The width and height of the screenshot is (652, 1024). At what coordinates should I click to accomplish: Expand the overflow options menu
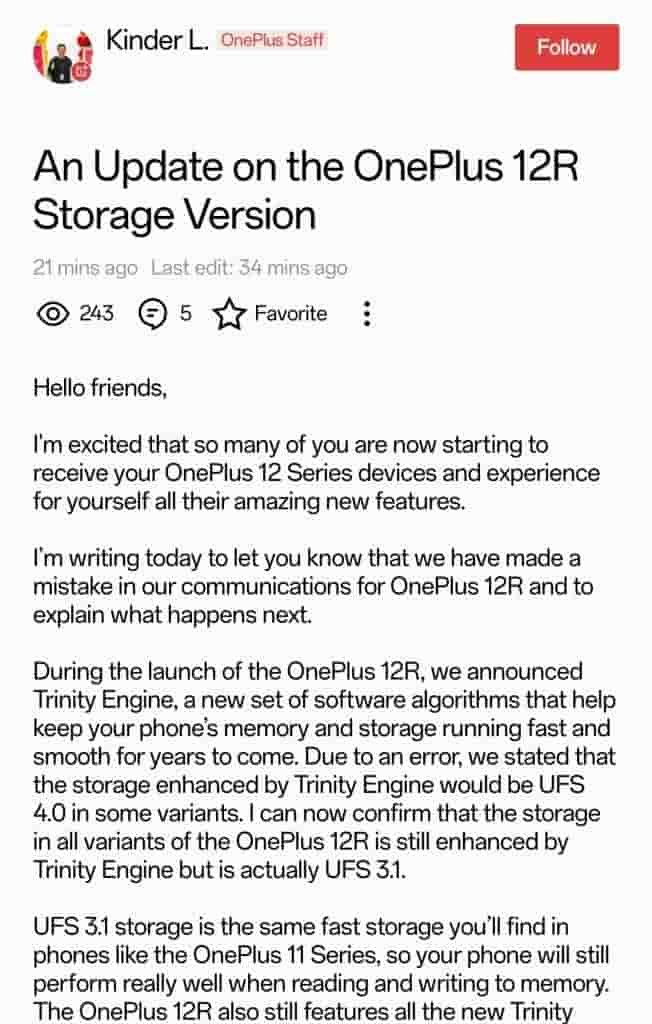click(x=367, y=314)
